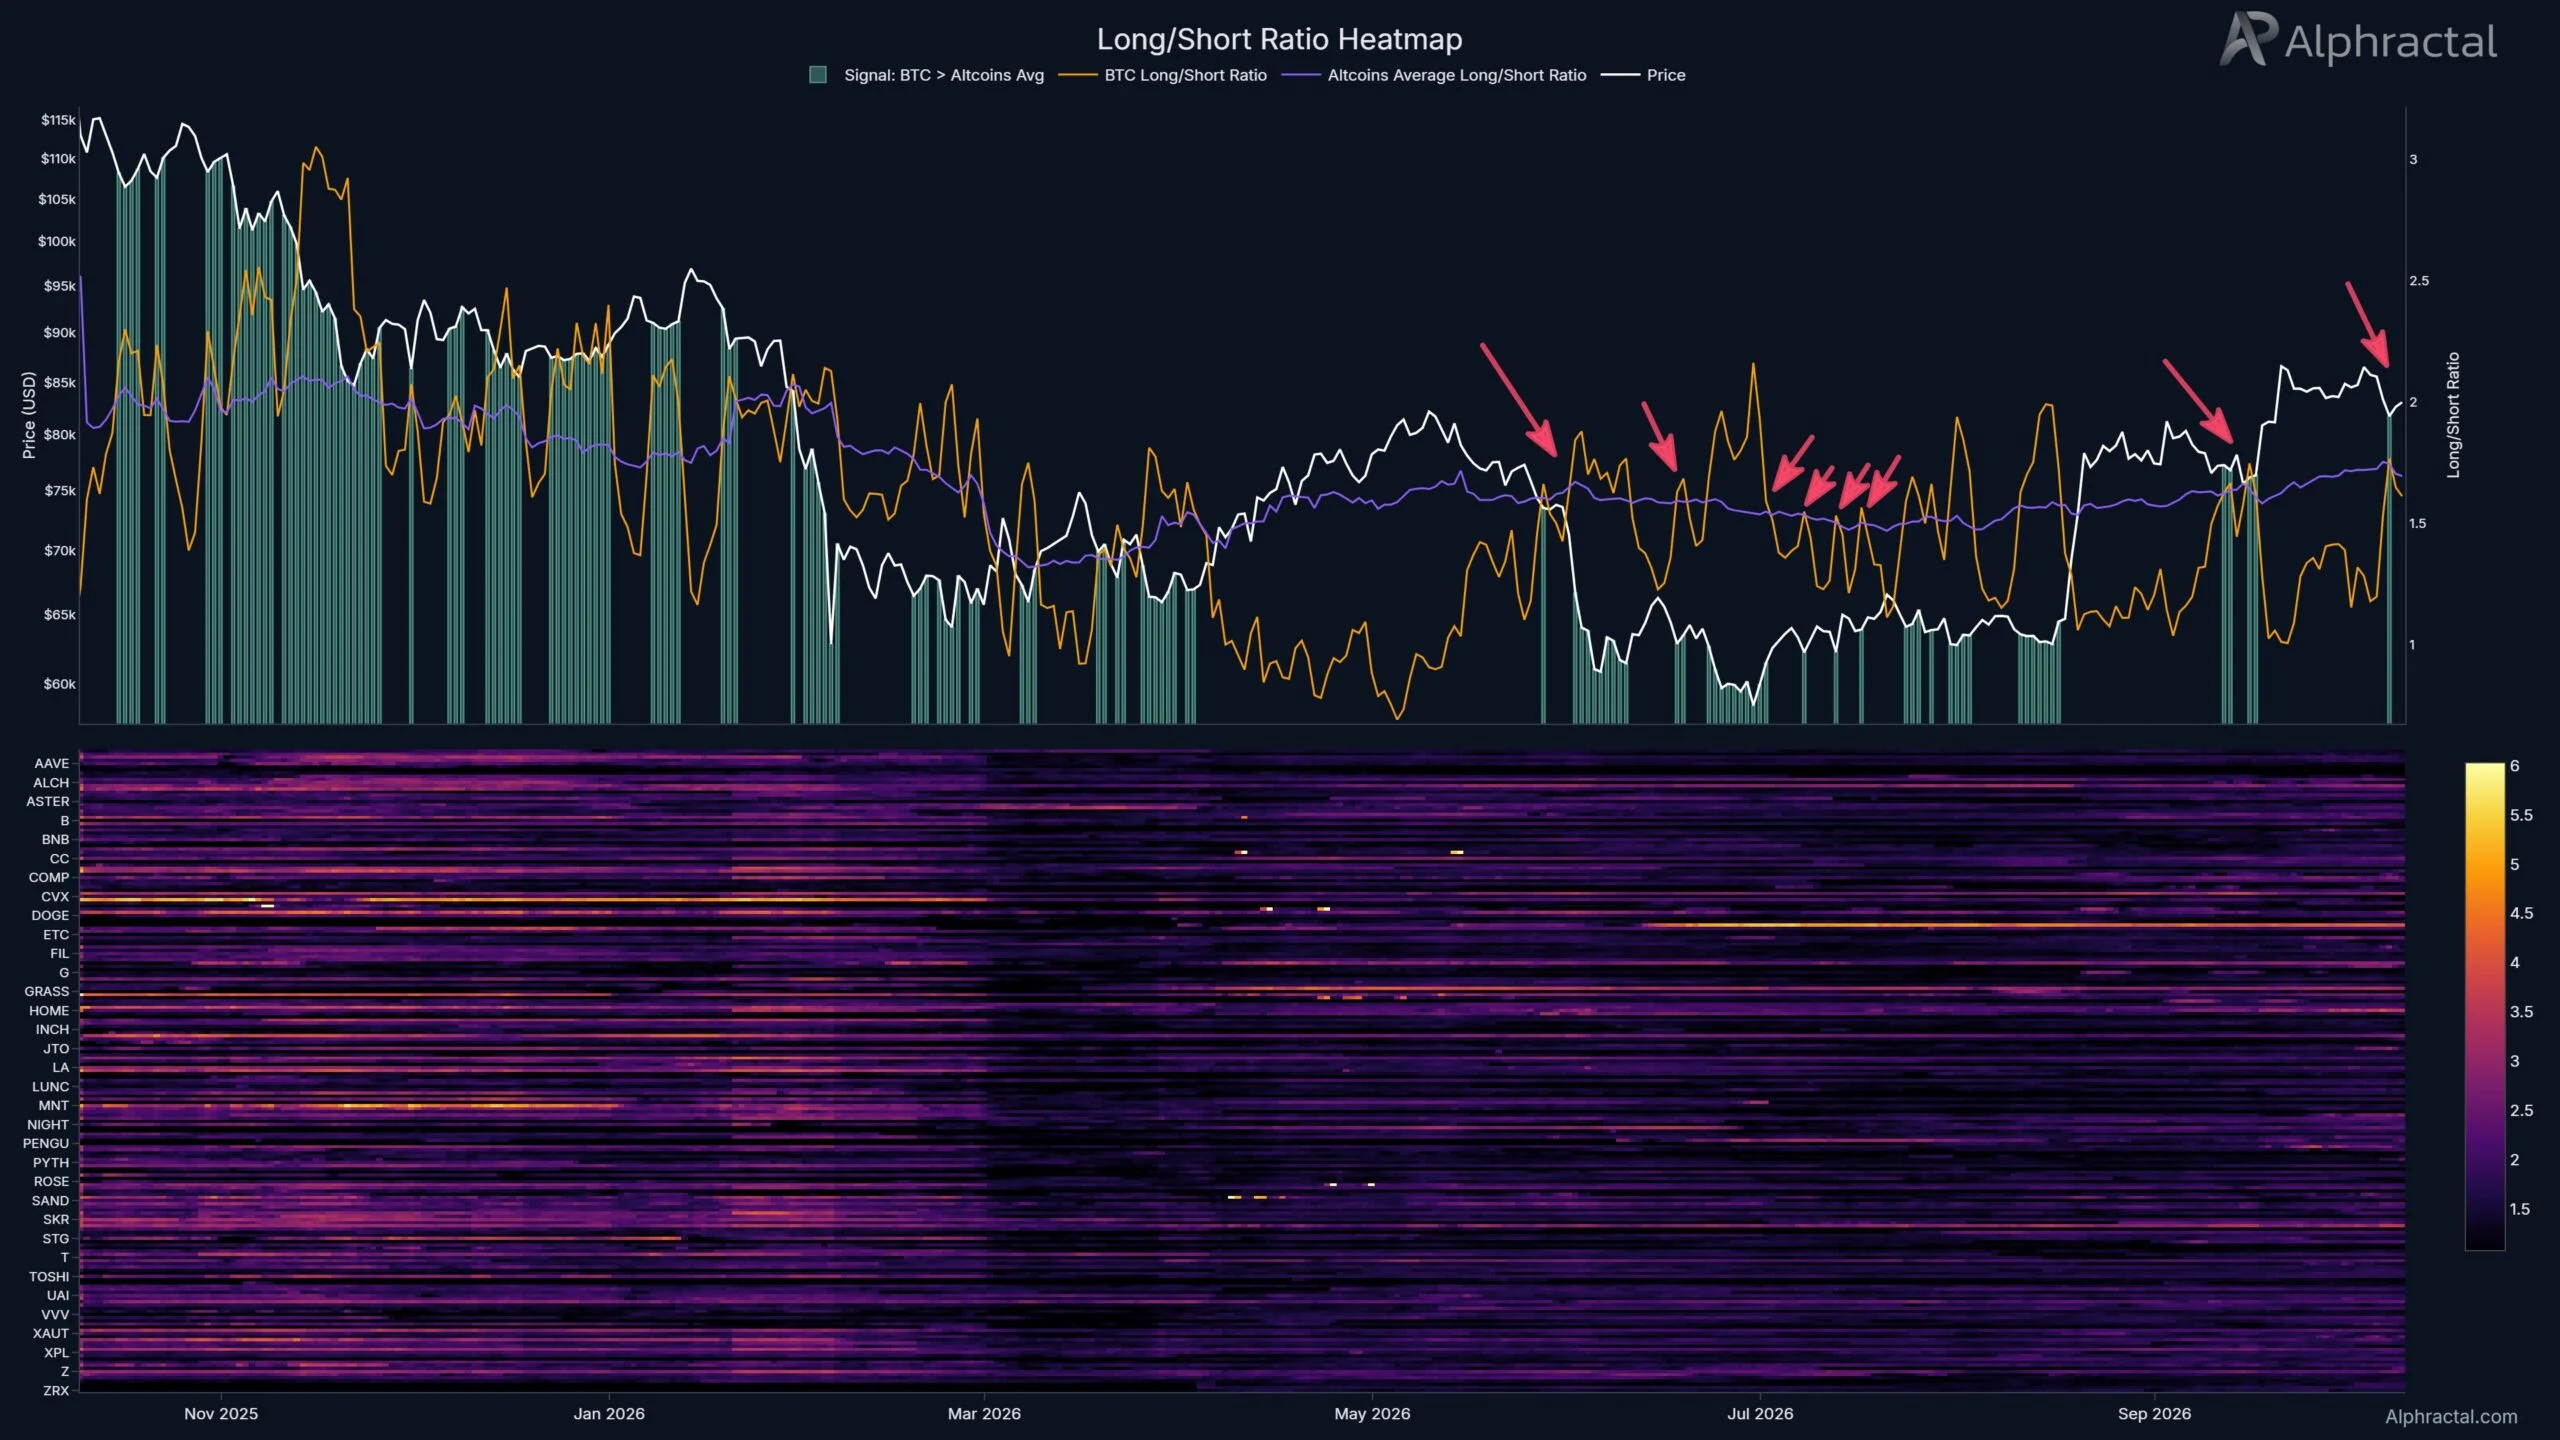The height and width of the screenshot is (1440, 2560).
Task: Select the SKR heatmap row label
Action: tap(56, 1219)
